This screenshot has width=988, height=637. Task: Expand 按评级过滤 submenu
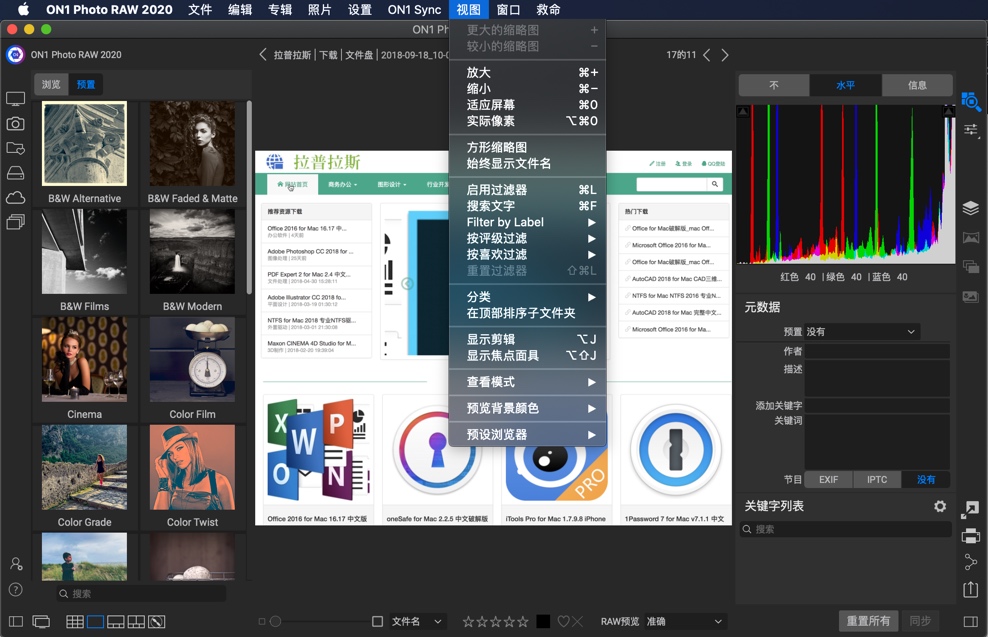coord(527,238)
